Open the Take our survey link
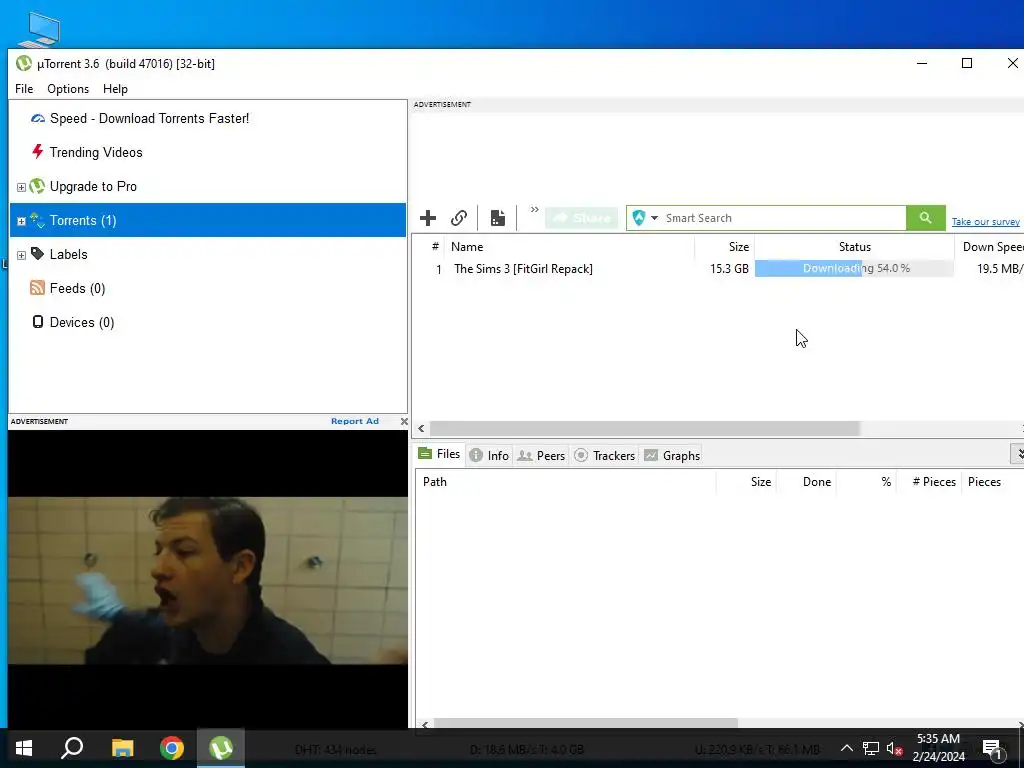 [x=985, y=222]
